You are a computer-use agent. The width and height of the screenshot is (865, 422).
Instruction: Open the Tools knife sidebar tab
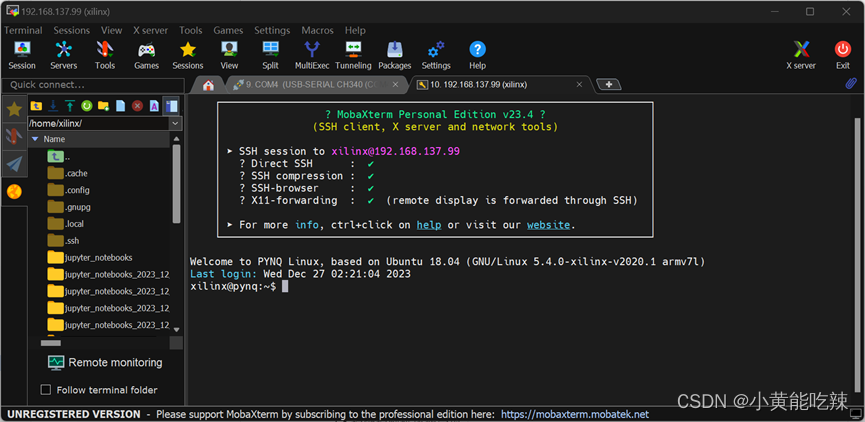14,136
